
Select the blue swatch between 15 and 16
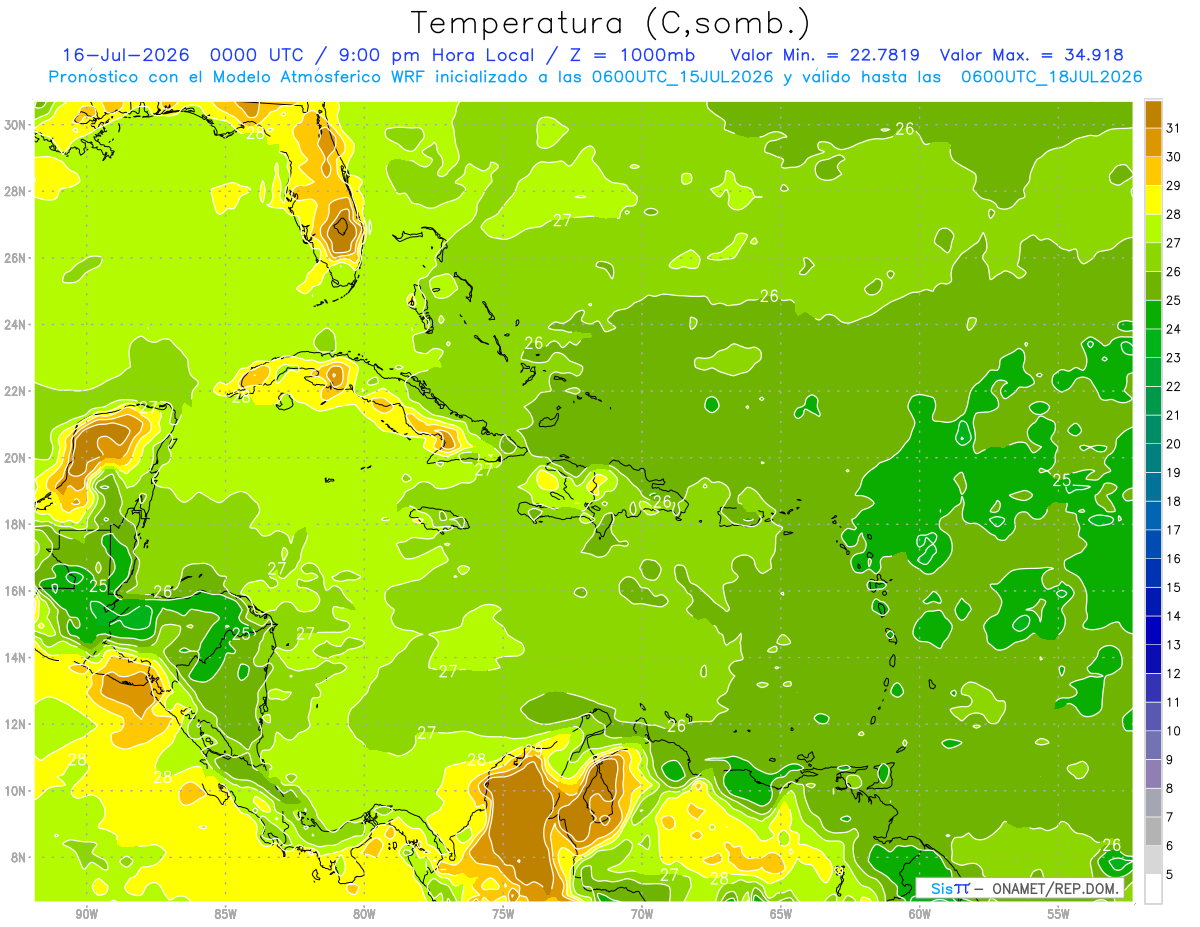(1153, 573)
